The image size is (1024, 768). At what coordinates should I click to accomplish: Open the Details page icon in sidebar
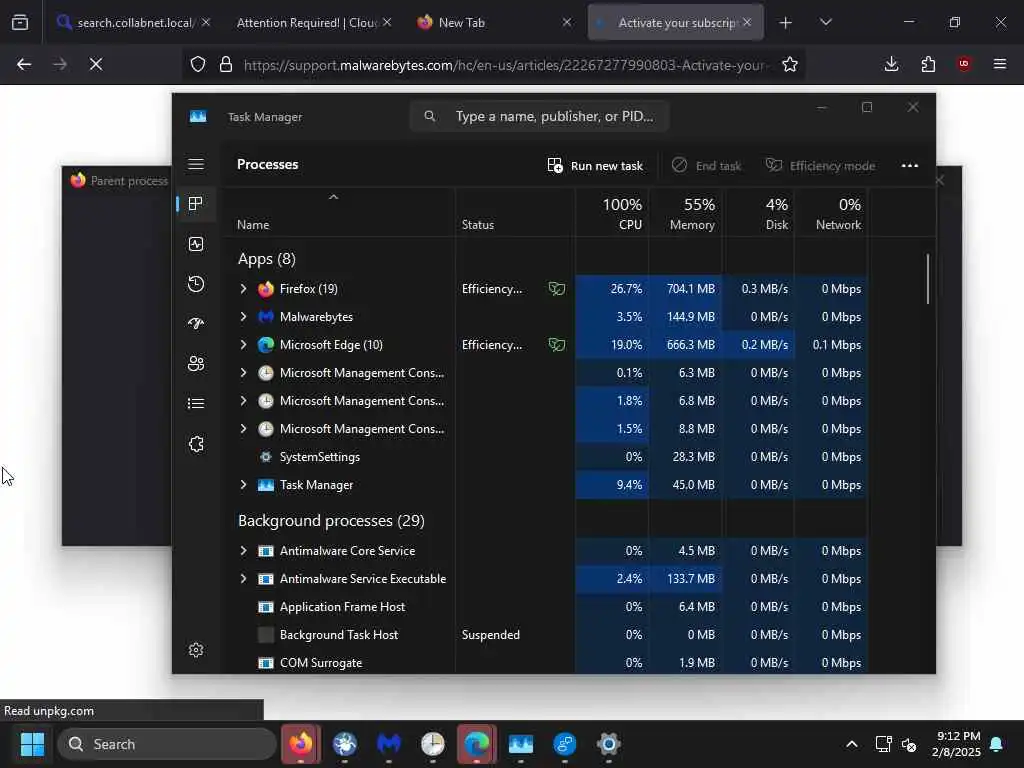pyautogui.click(x=196, y=404)
